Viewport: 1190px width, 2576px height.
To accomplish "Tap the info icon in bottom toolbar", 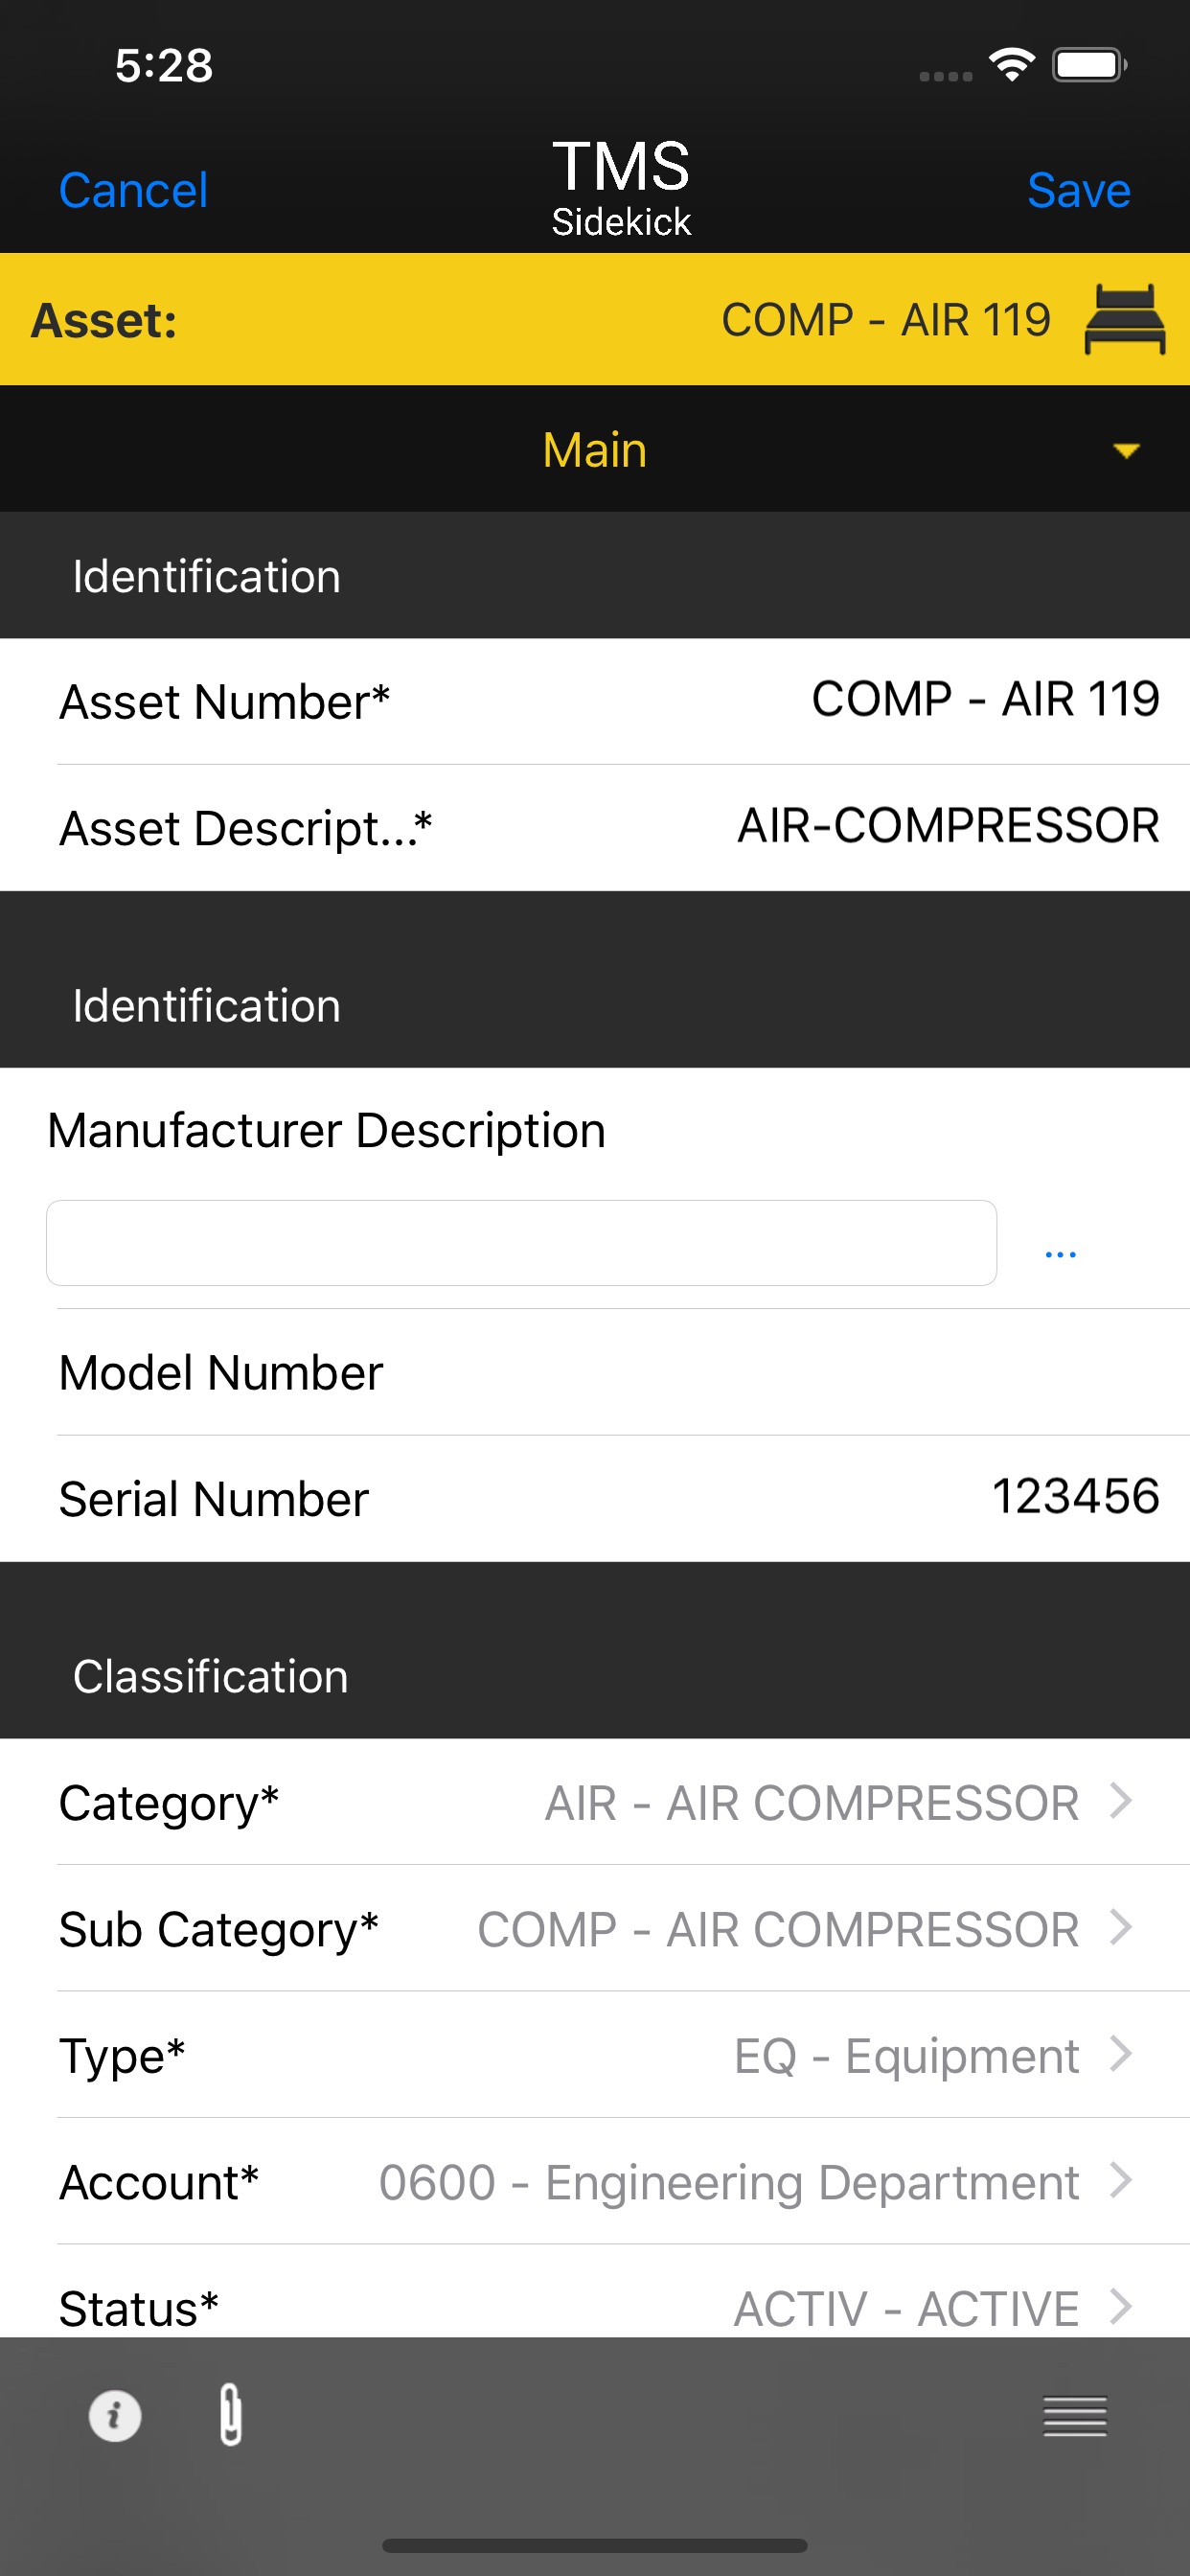I will pyautogui.click(x=115, y=2416).
